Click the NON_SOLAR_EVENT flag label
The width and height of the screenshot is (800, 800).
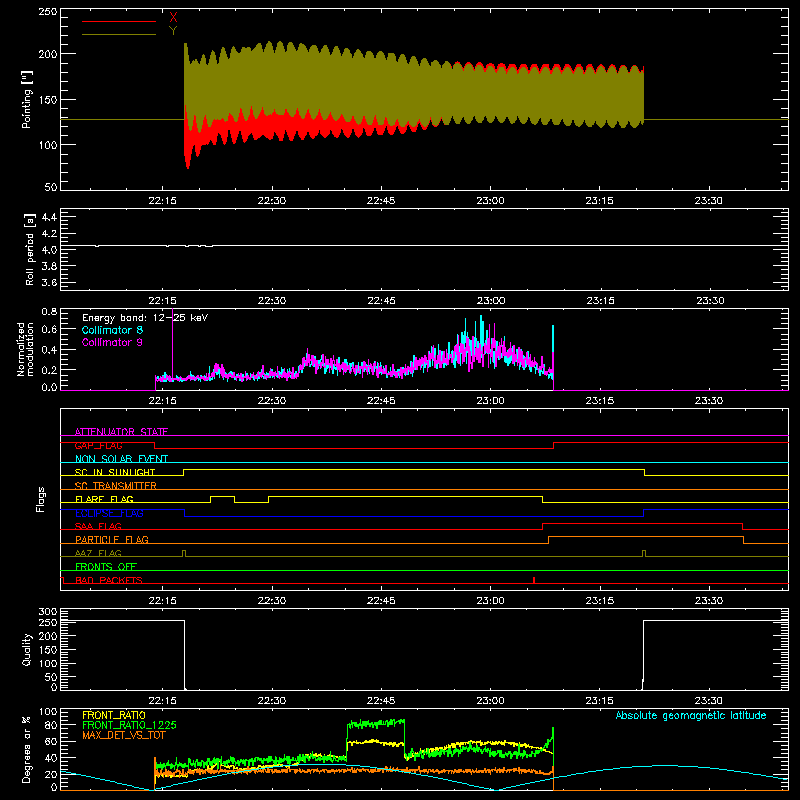[x=121, y=459]
